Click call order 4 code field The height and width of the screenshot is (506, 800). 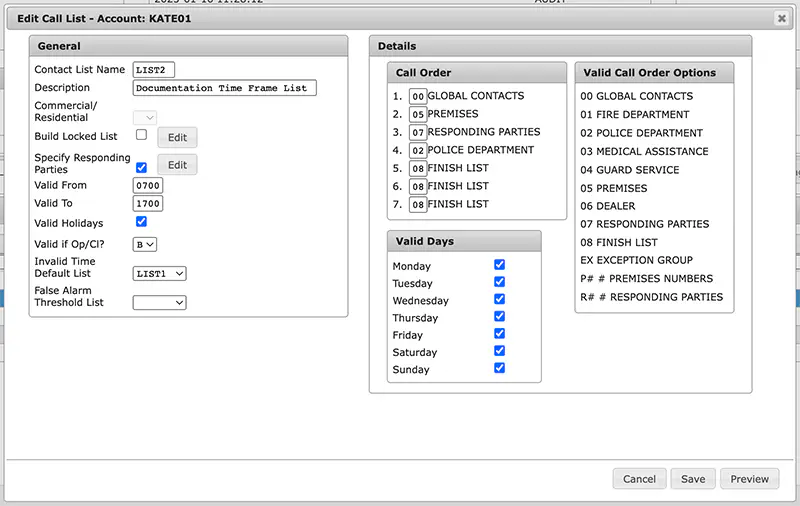click(x=418, y=150)
